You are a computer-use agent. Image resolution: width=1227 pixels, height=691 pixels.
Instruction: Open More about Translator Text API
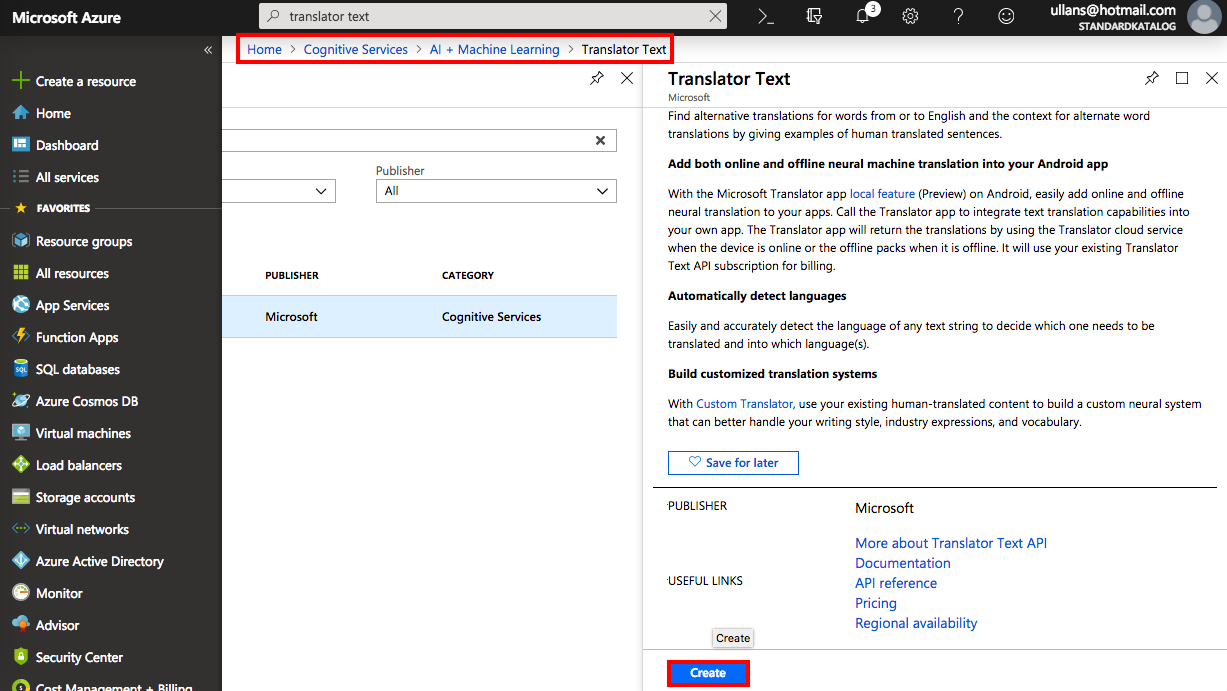coord(951,543)
